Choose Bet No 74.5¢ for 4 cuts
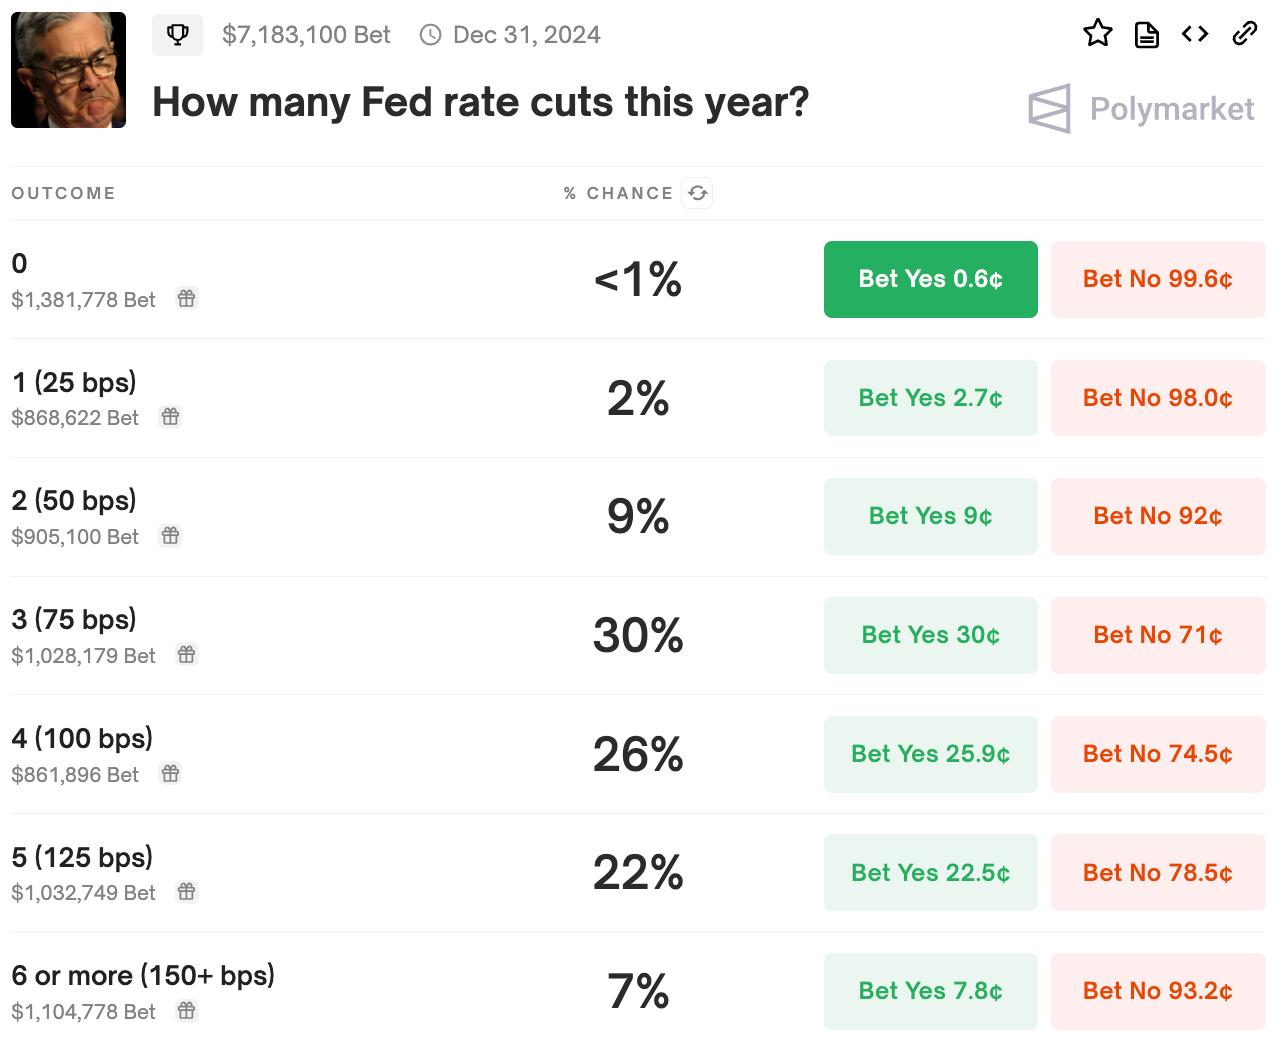 [x=1157, y=754]
